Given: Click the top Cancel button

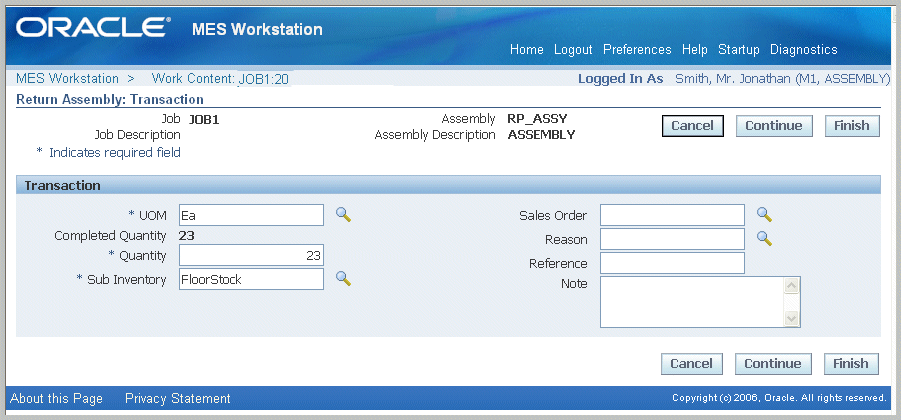Looking at the screenshot, I should pyautogui.click(x=692, y=126).
